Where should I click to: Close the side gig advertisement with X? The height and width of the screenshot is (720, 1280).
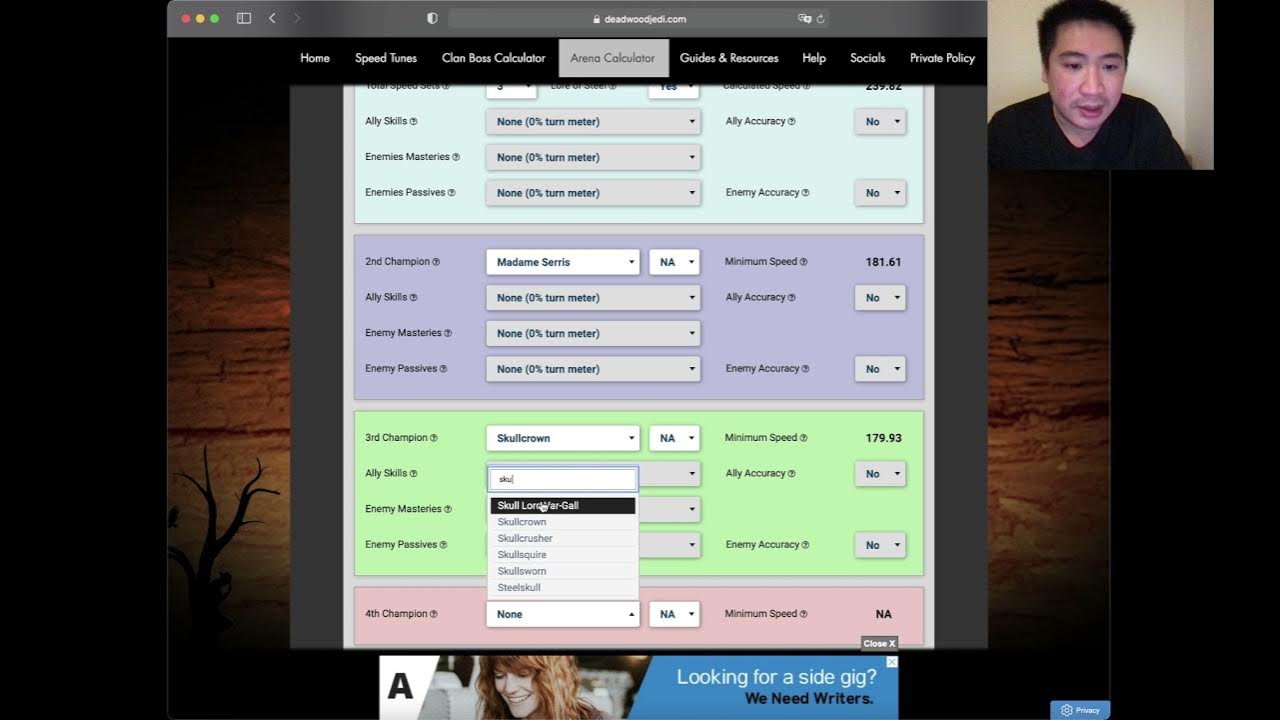click(x=892, y=662)
